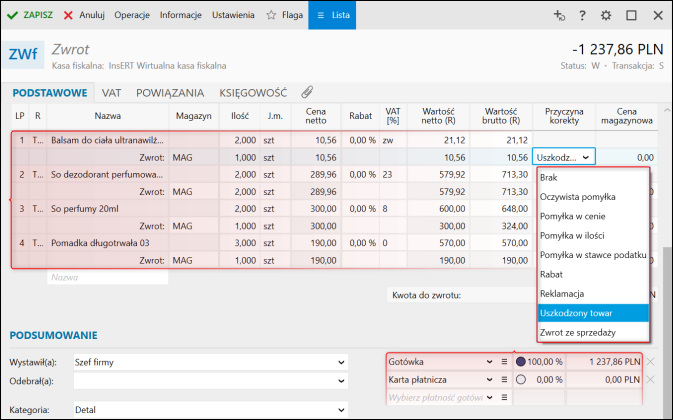Image resolution: width=673 pixels, height=420 pixels.
Task: Expand the Wystawił(a) dropdown
Action: pos(341,361)
